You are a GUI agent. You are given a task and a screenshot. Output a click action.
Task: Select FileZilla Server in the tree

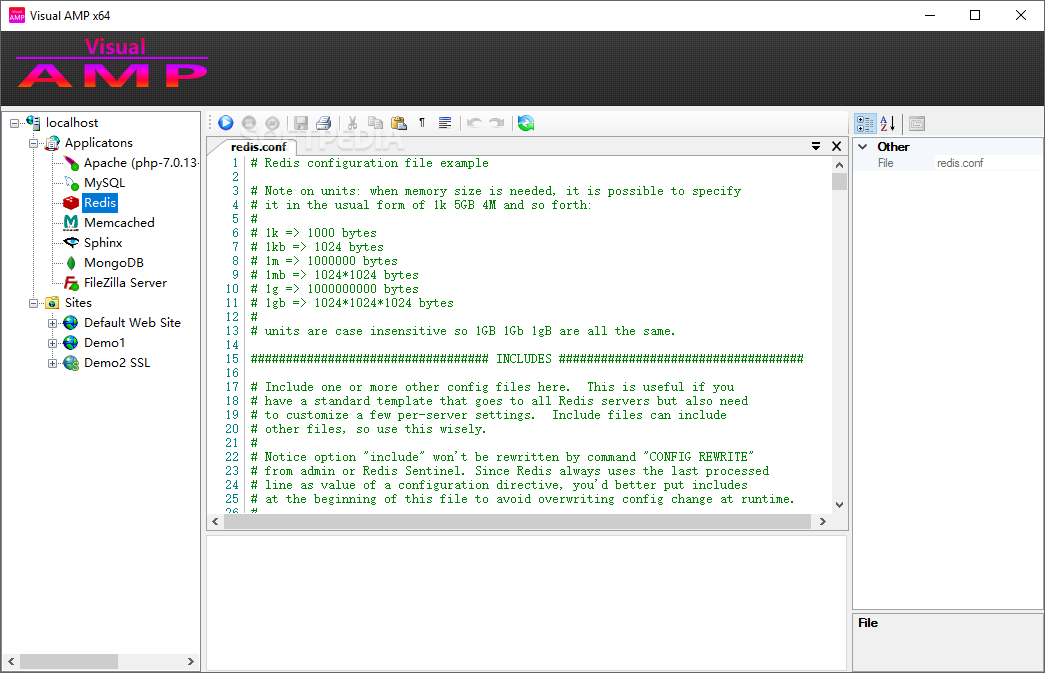click(x=125, y=283)
